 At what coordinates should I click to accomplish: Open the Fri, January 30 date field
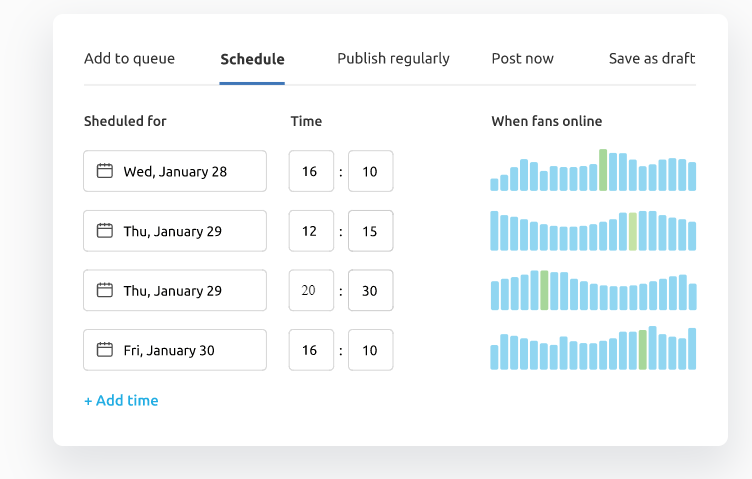(175, 350)
